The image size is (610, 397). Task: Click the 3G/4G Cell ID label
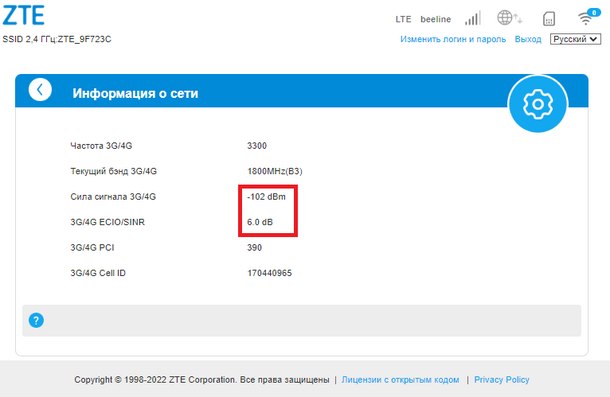[x=98, y=273]
